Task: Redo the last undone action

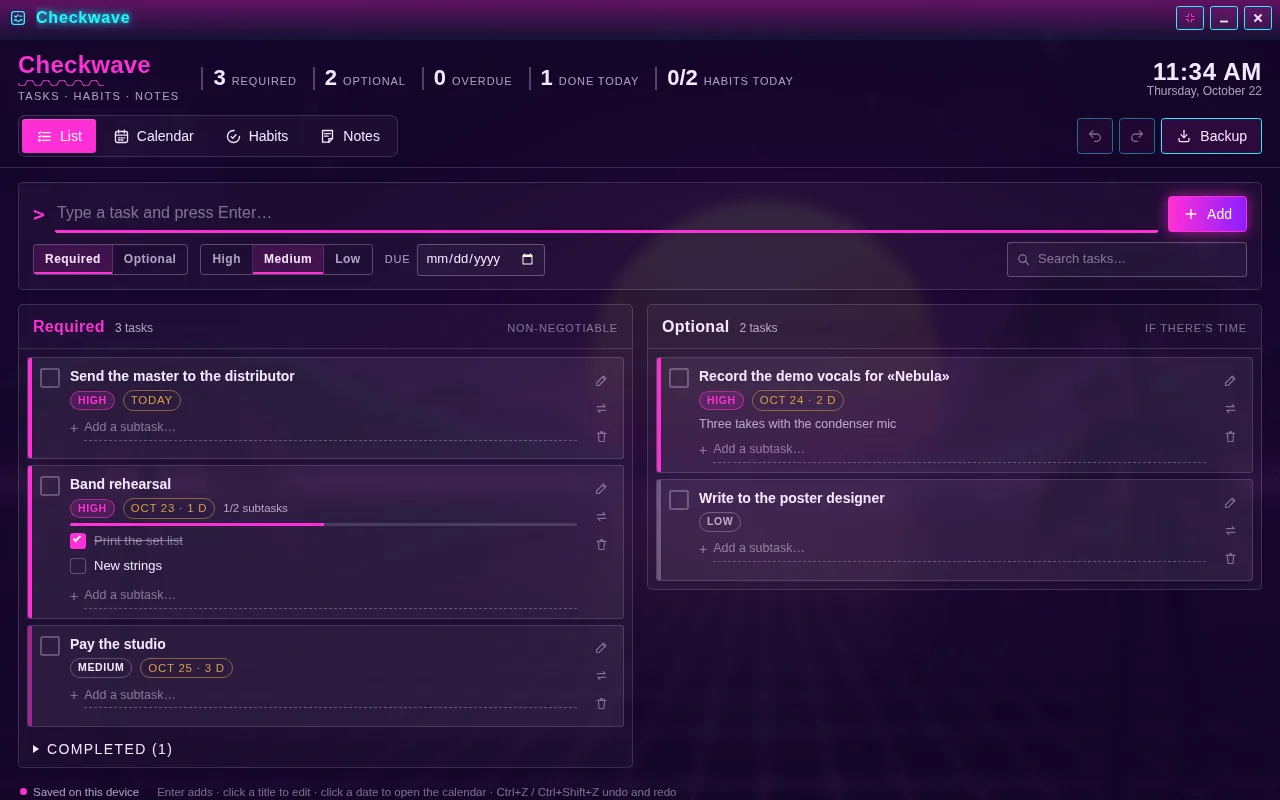Action: (x=1137, y=136)
